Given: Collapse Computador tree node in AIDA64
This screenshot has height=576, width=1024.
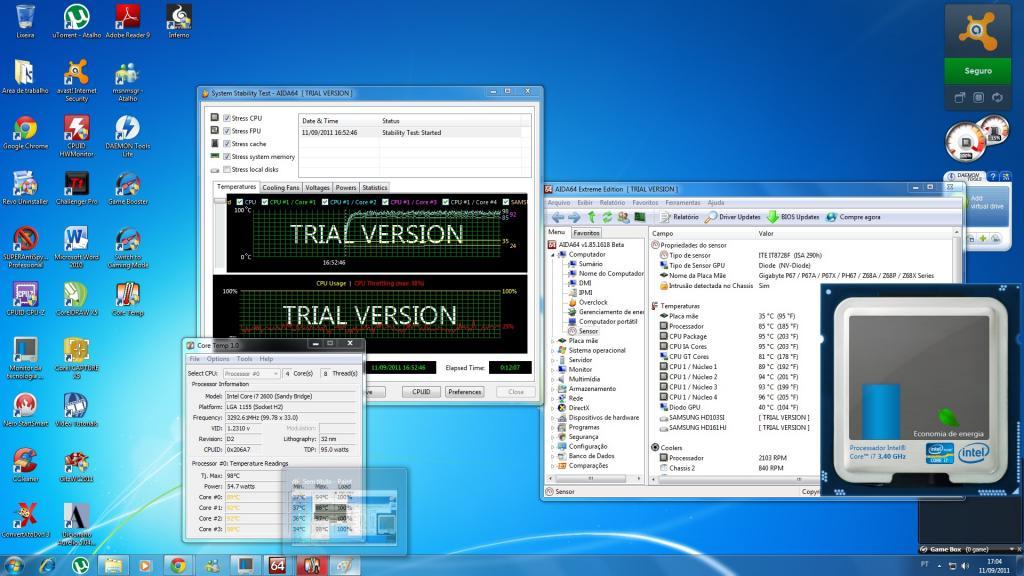Looking at the screenshot, I should click(x=553, y=255).
